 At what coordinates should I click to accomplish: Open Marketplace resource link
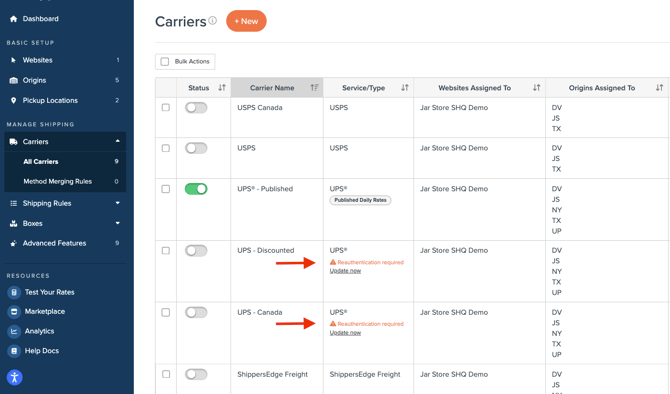(x=45, y=312)
